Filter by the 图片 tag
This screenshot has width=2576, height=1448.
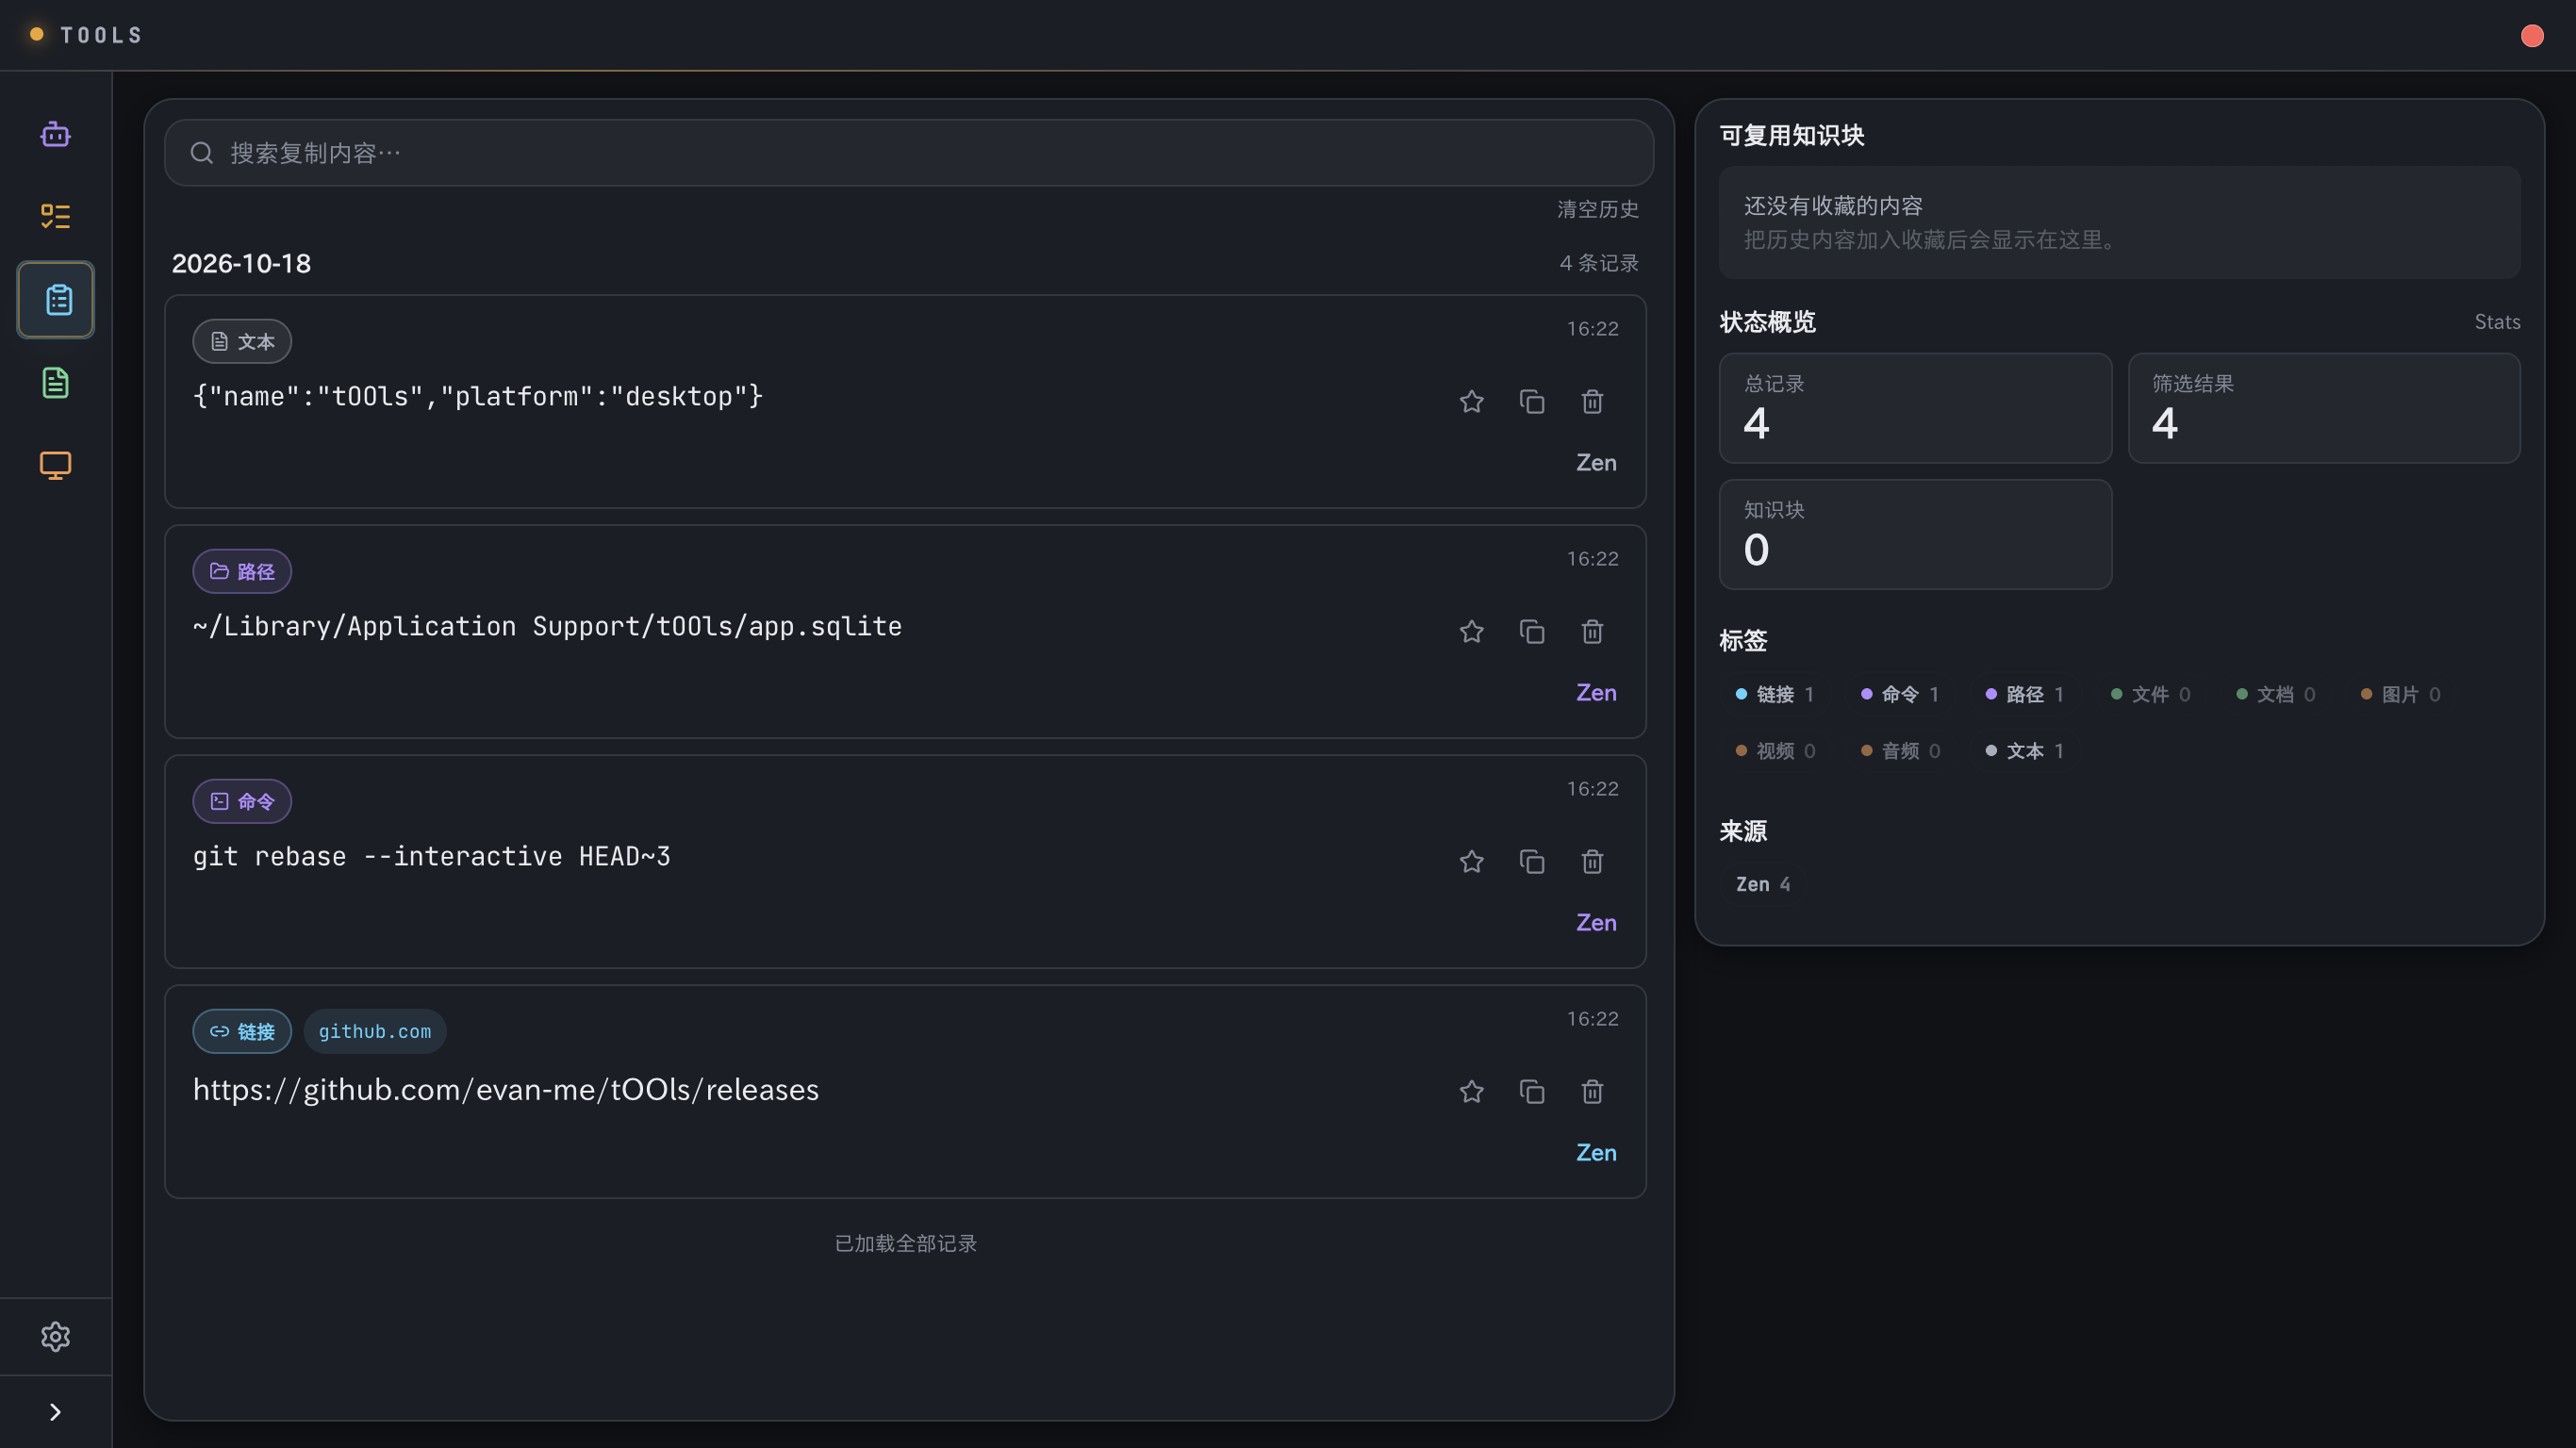pos(2400,694)
